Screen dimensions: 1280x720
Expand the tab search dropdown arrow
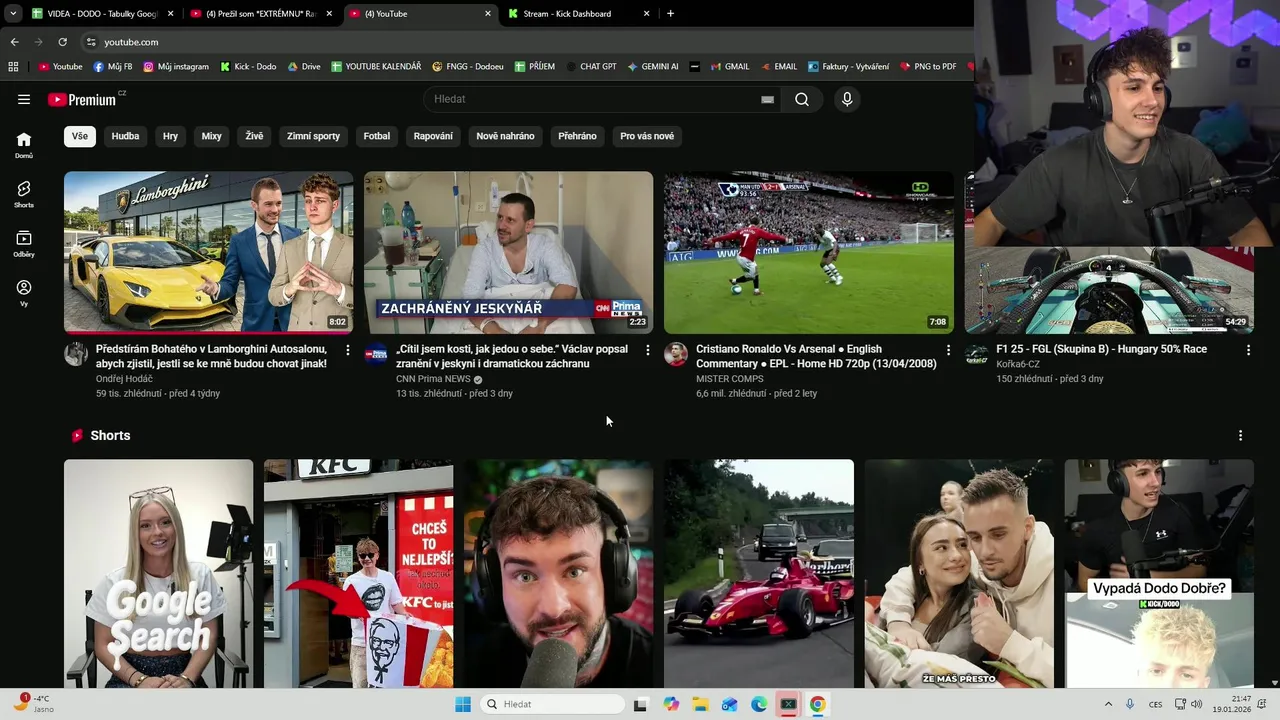(x=13, y=14)
